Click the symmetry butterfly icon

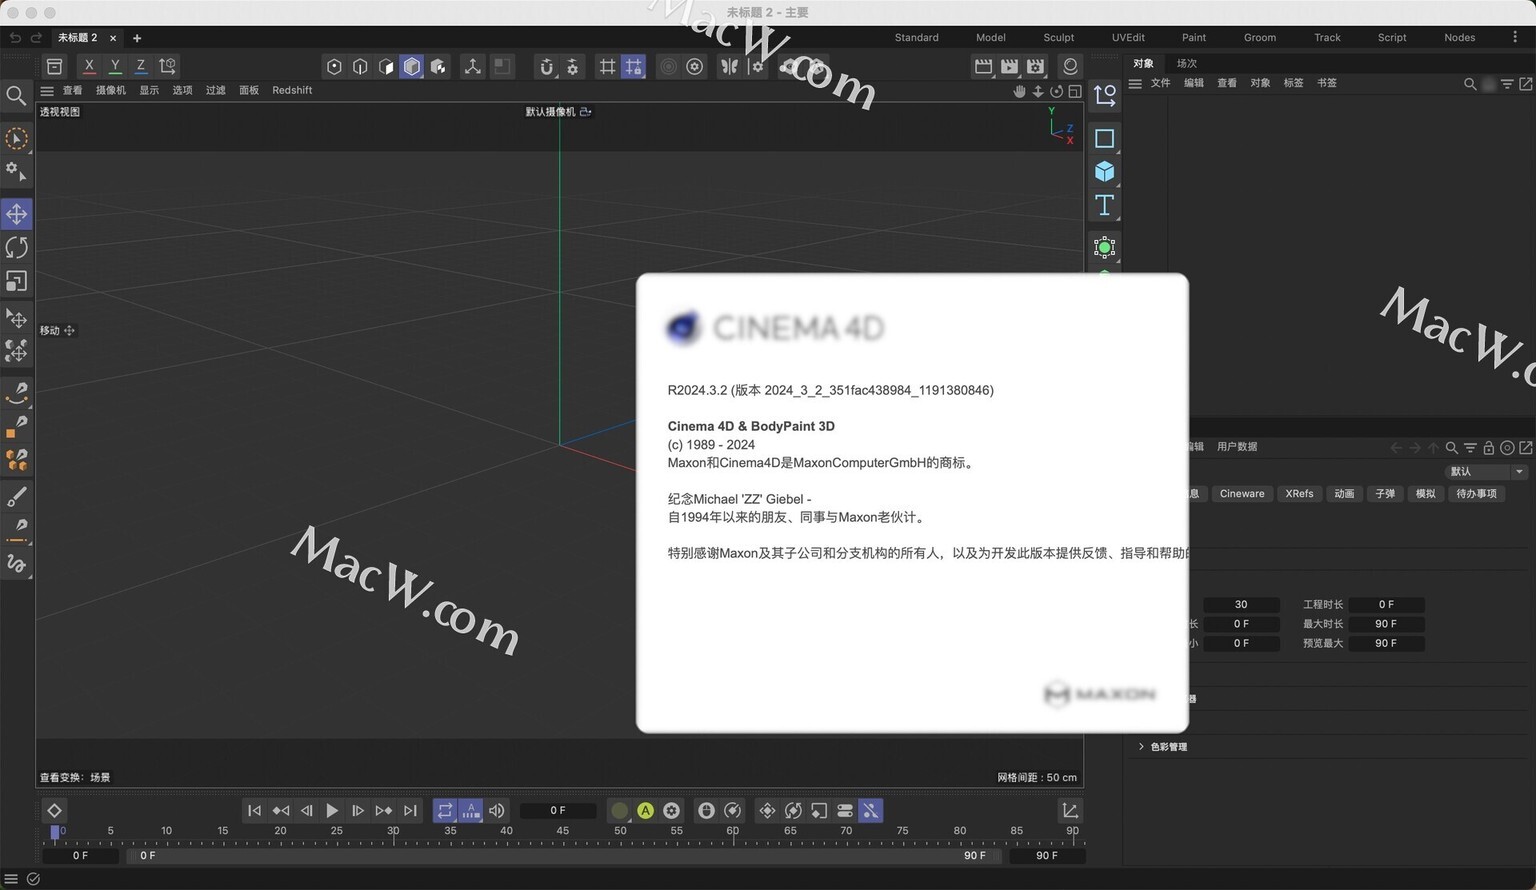point(729,66)
